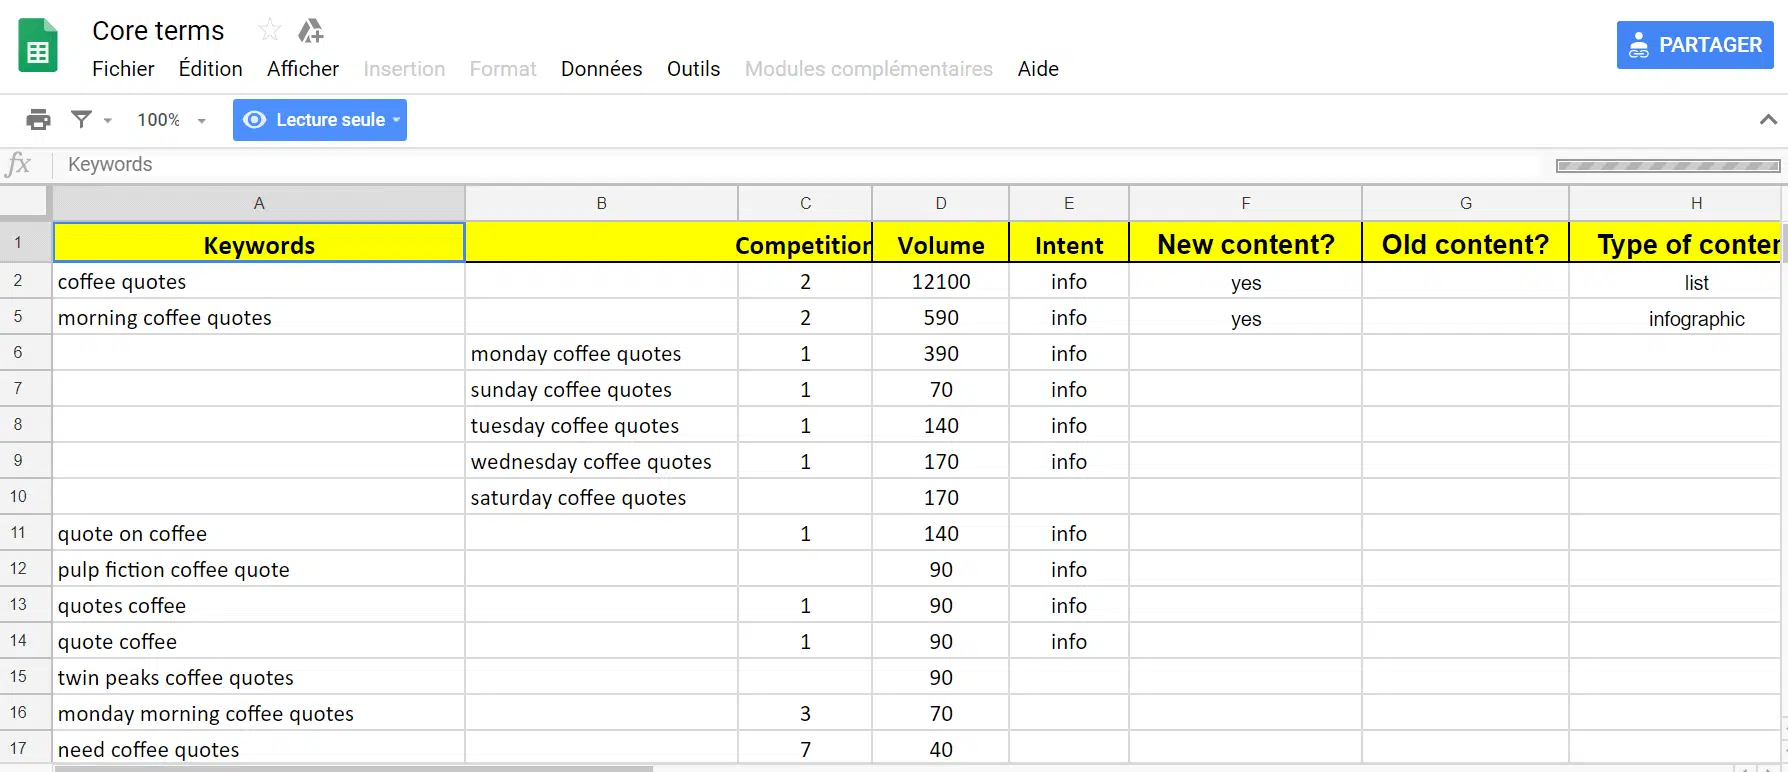
Task: Open the Outils menu
Action: point(693,69)
